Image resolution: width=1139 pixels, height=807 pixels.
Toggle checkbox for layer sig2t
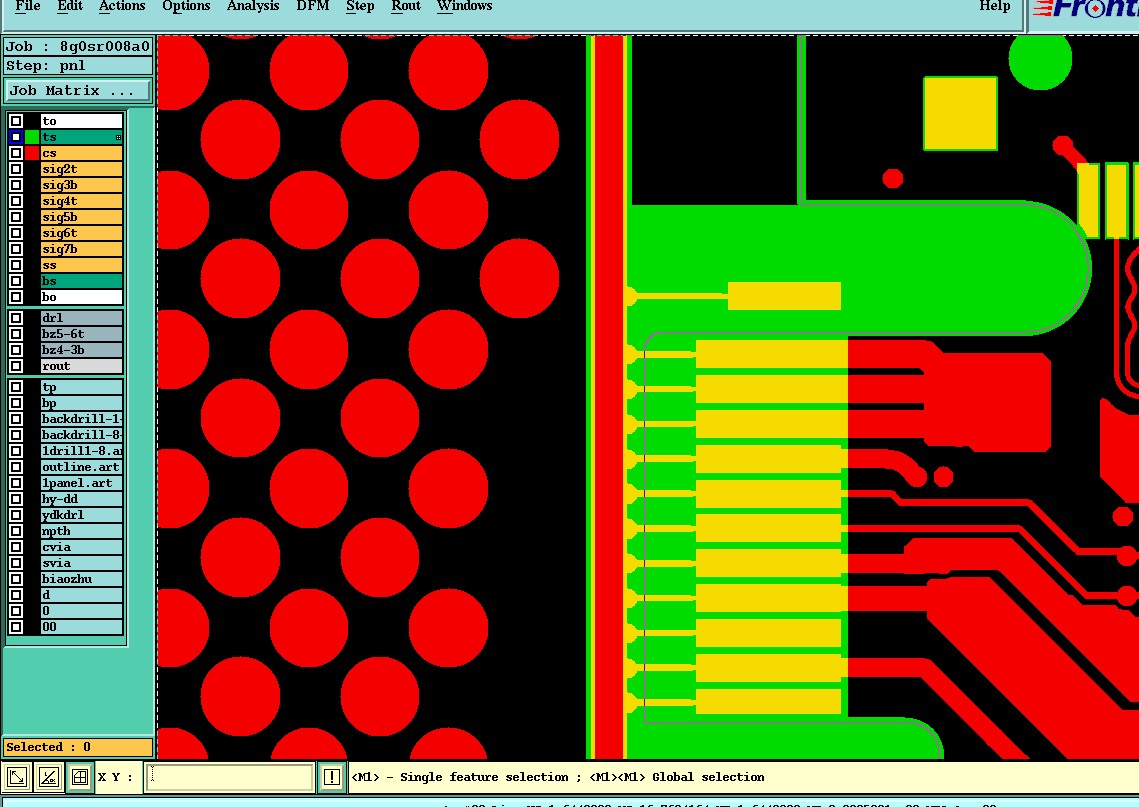(x=16, y=169)
